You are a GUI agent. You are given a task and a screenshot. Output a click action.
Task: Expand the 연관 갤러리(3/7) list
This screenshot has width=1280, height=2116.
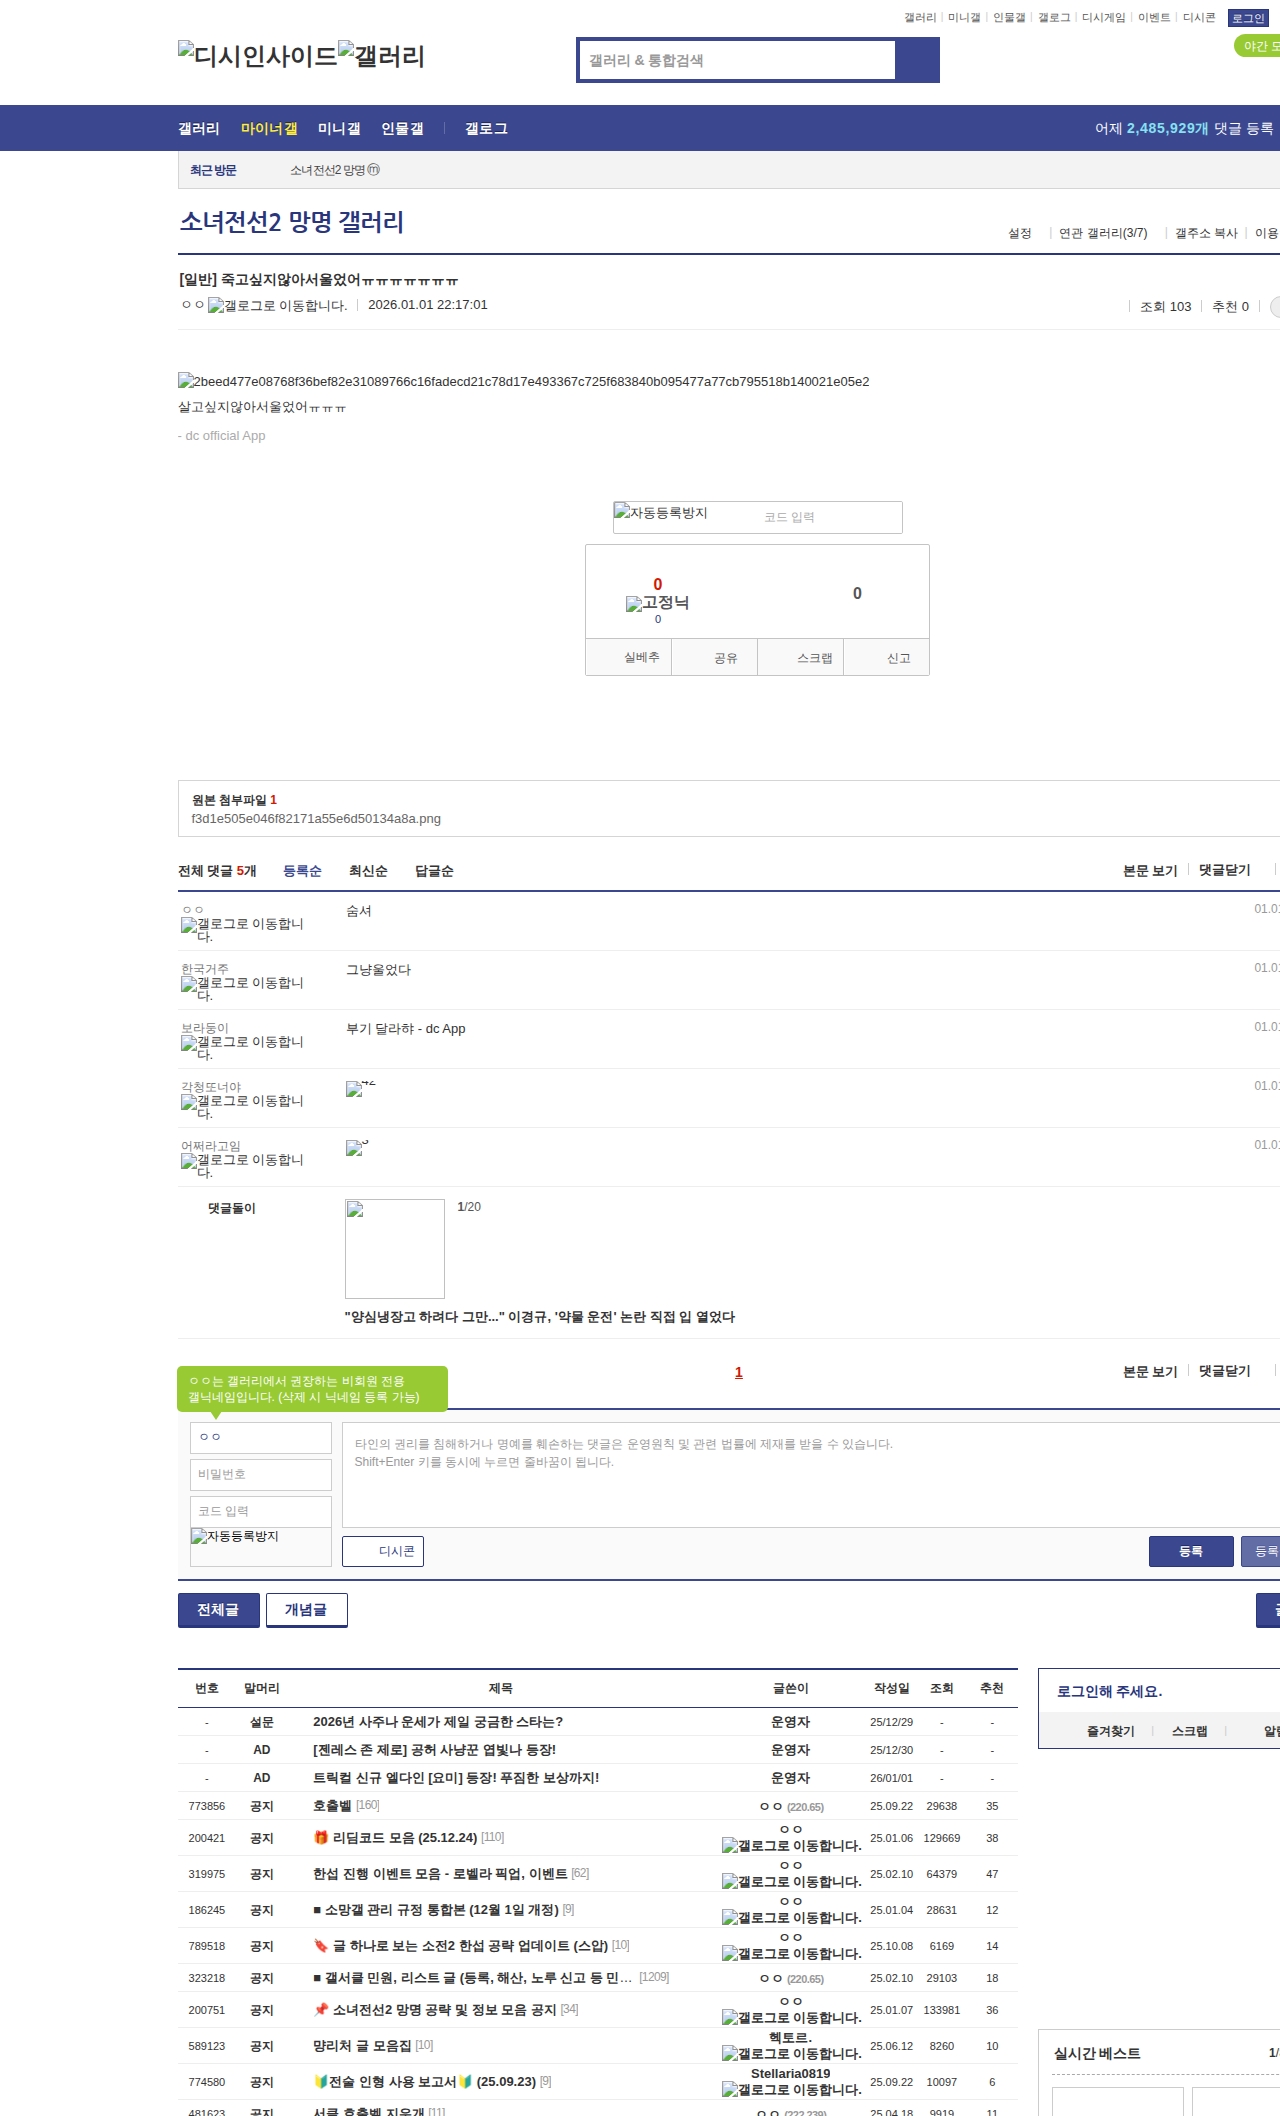tap(1102, 233)
